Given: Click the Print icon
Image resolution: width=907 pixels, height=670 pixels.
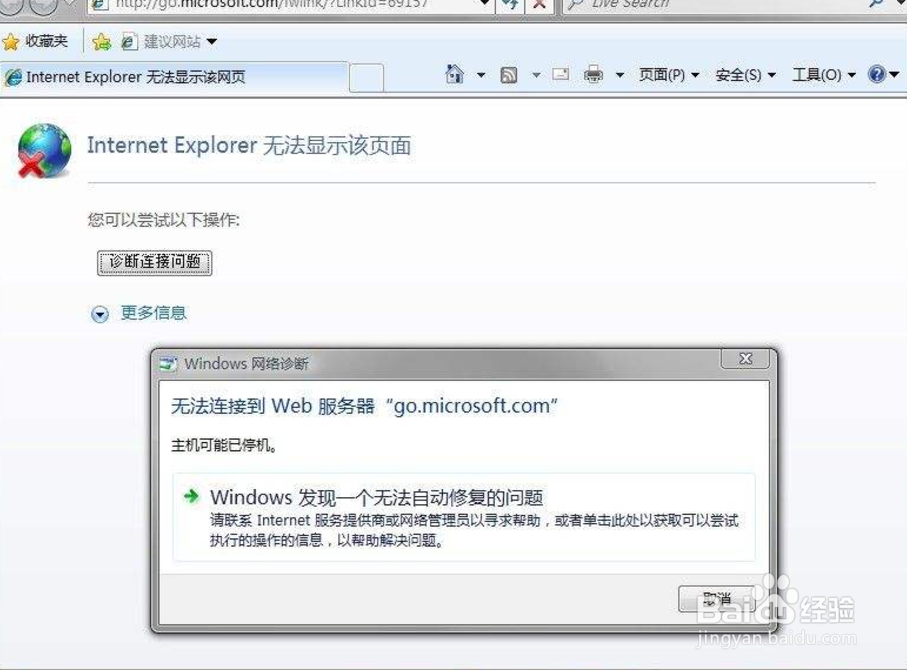Looking at the screenshot, I should coord(593,75).
